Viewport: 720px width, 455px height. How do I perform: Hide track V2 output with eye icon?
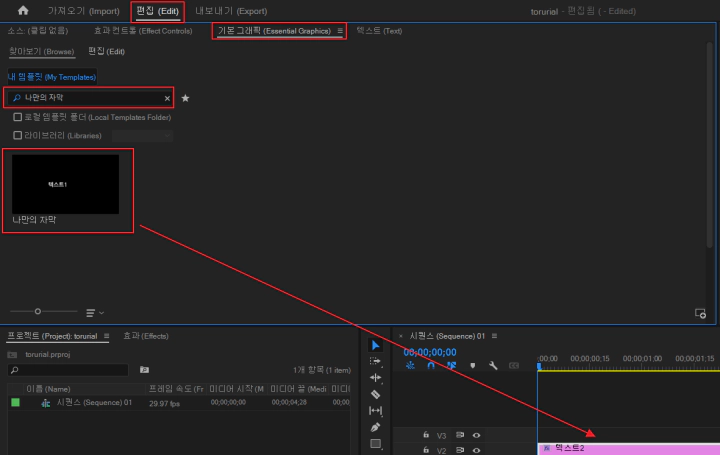click(476, 450)
